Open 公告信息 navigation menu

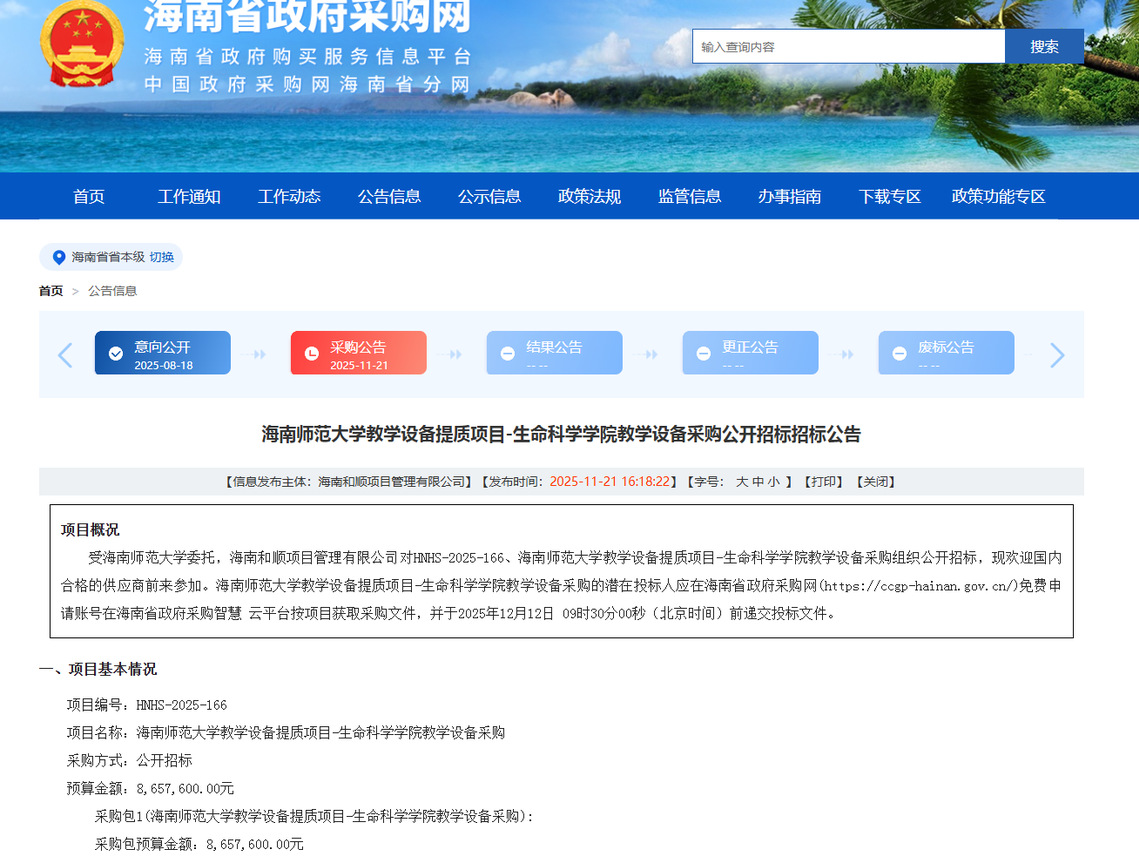click(x=389, y=196)
